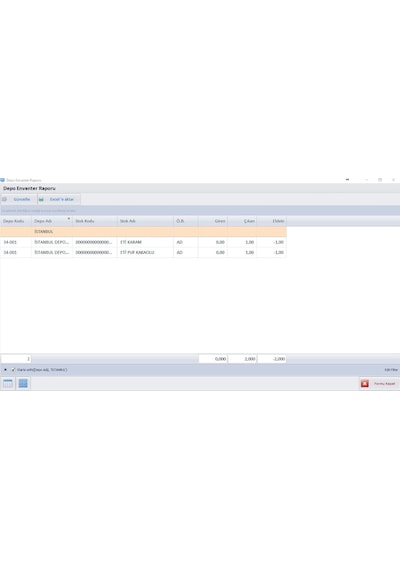Select the first grid layout icon at bottom left

click(x=8, y=384)
